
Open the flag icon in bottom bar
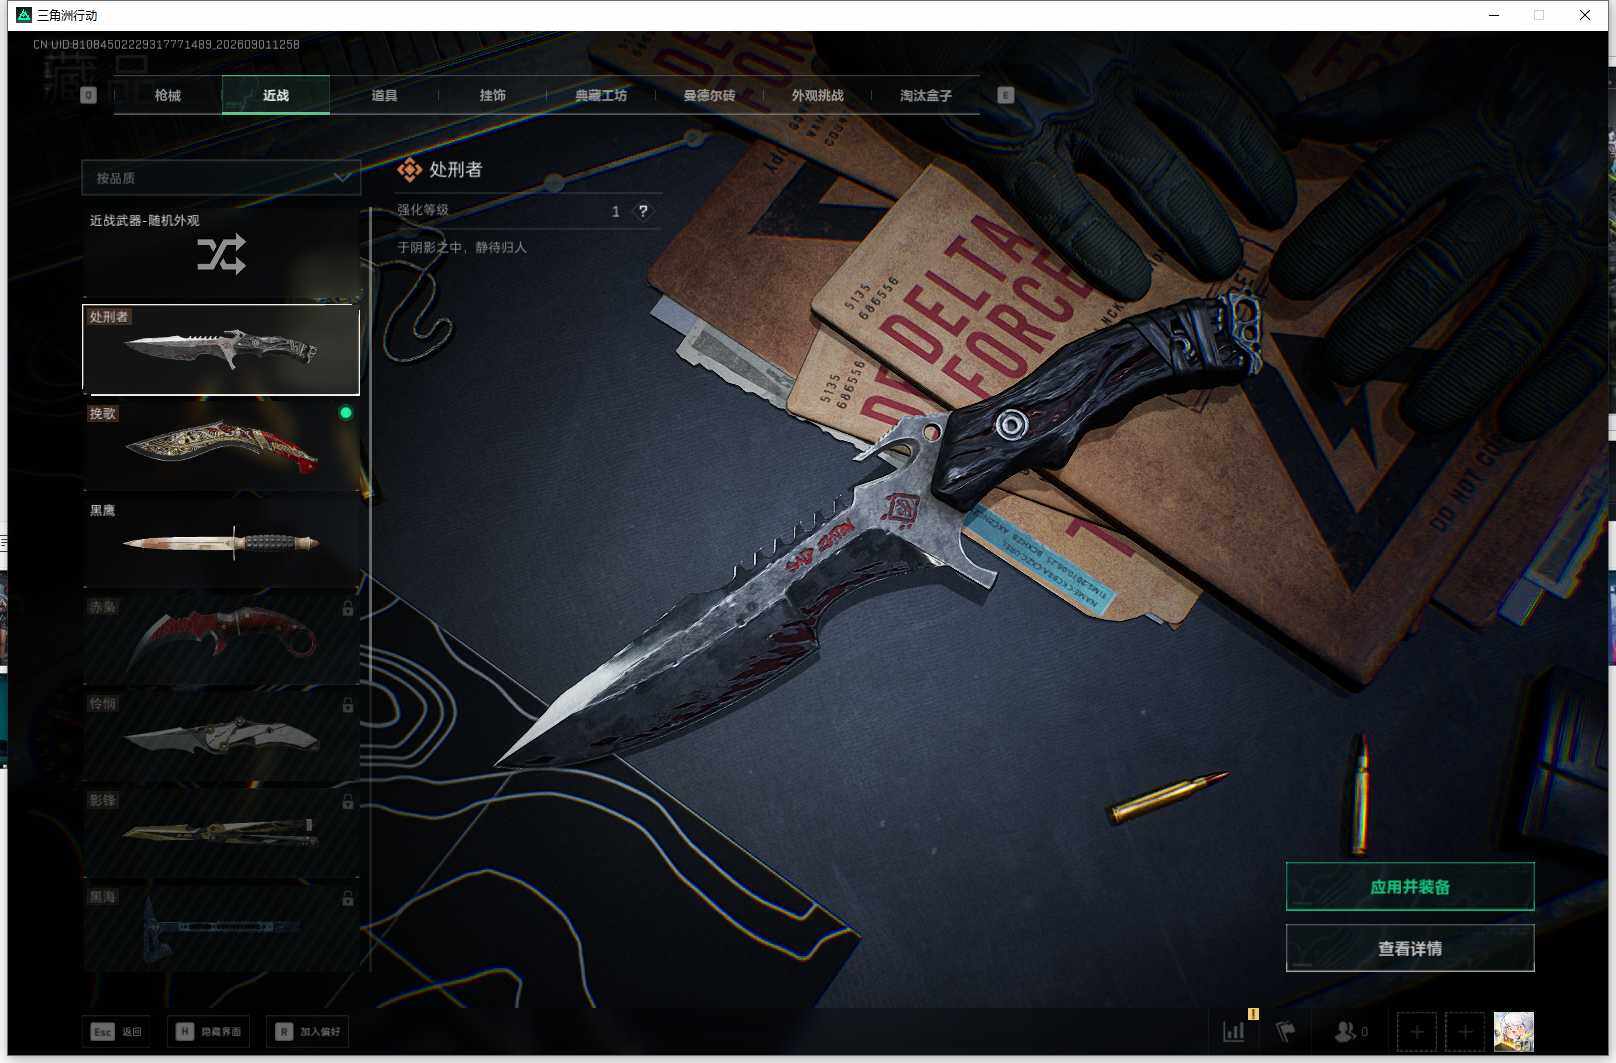pos(1286,1031)
